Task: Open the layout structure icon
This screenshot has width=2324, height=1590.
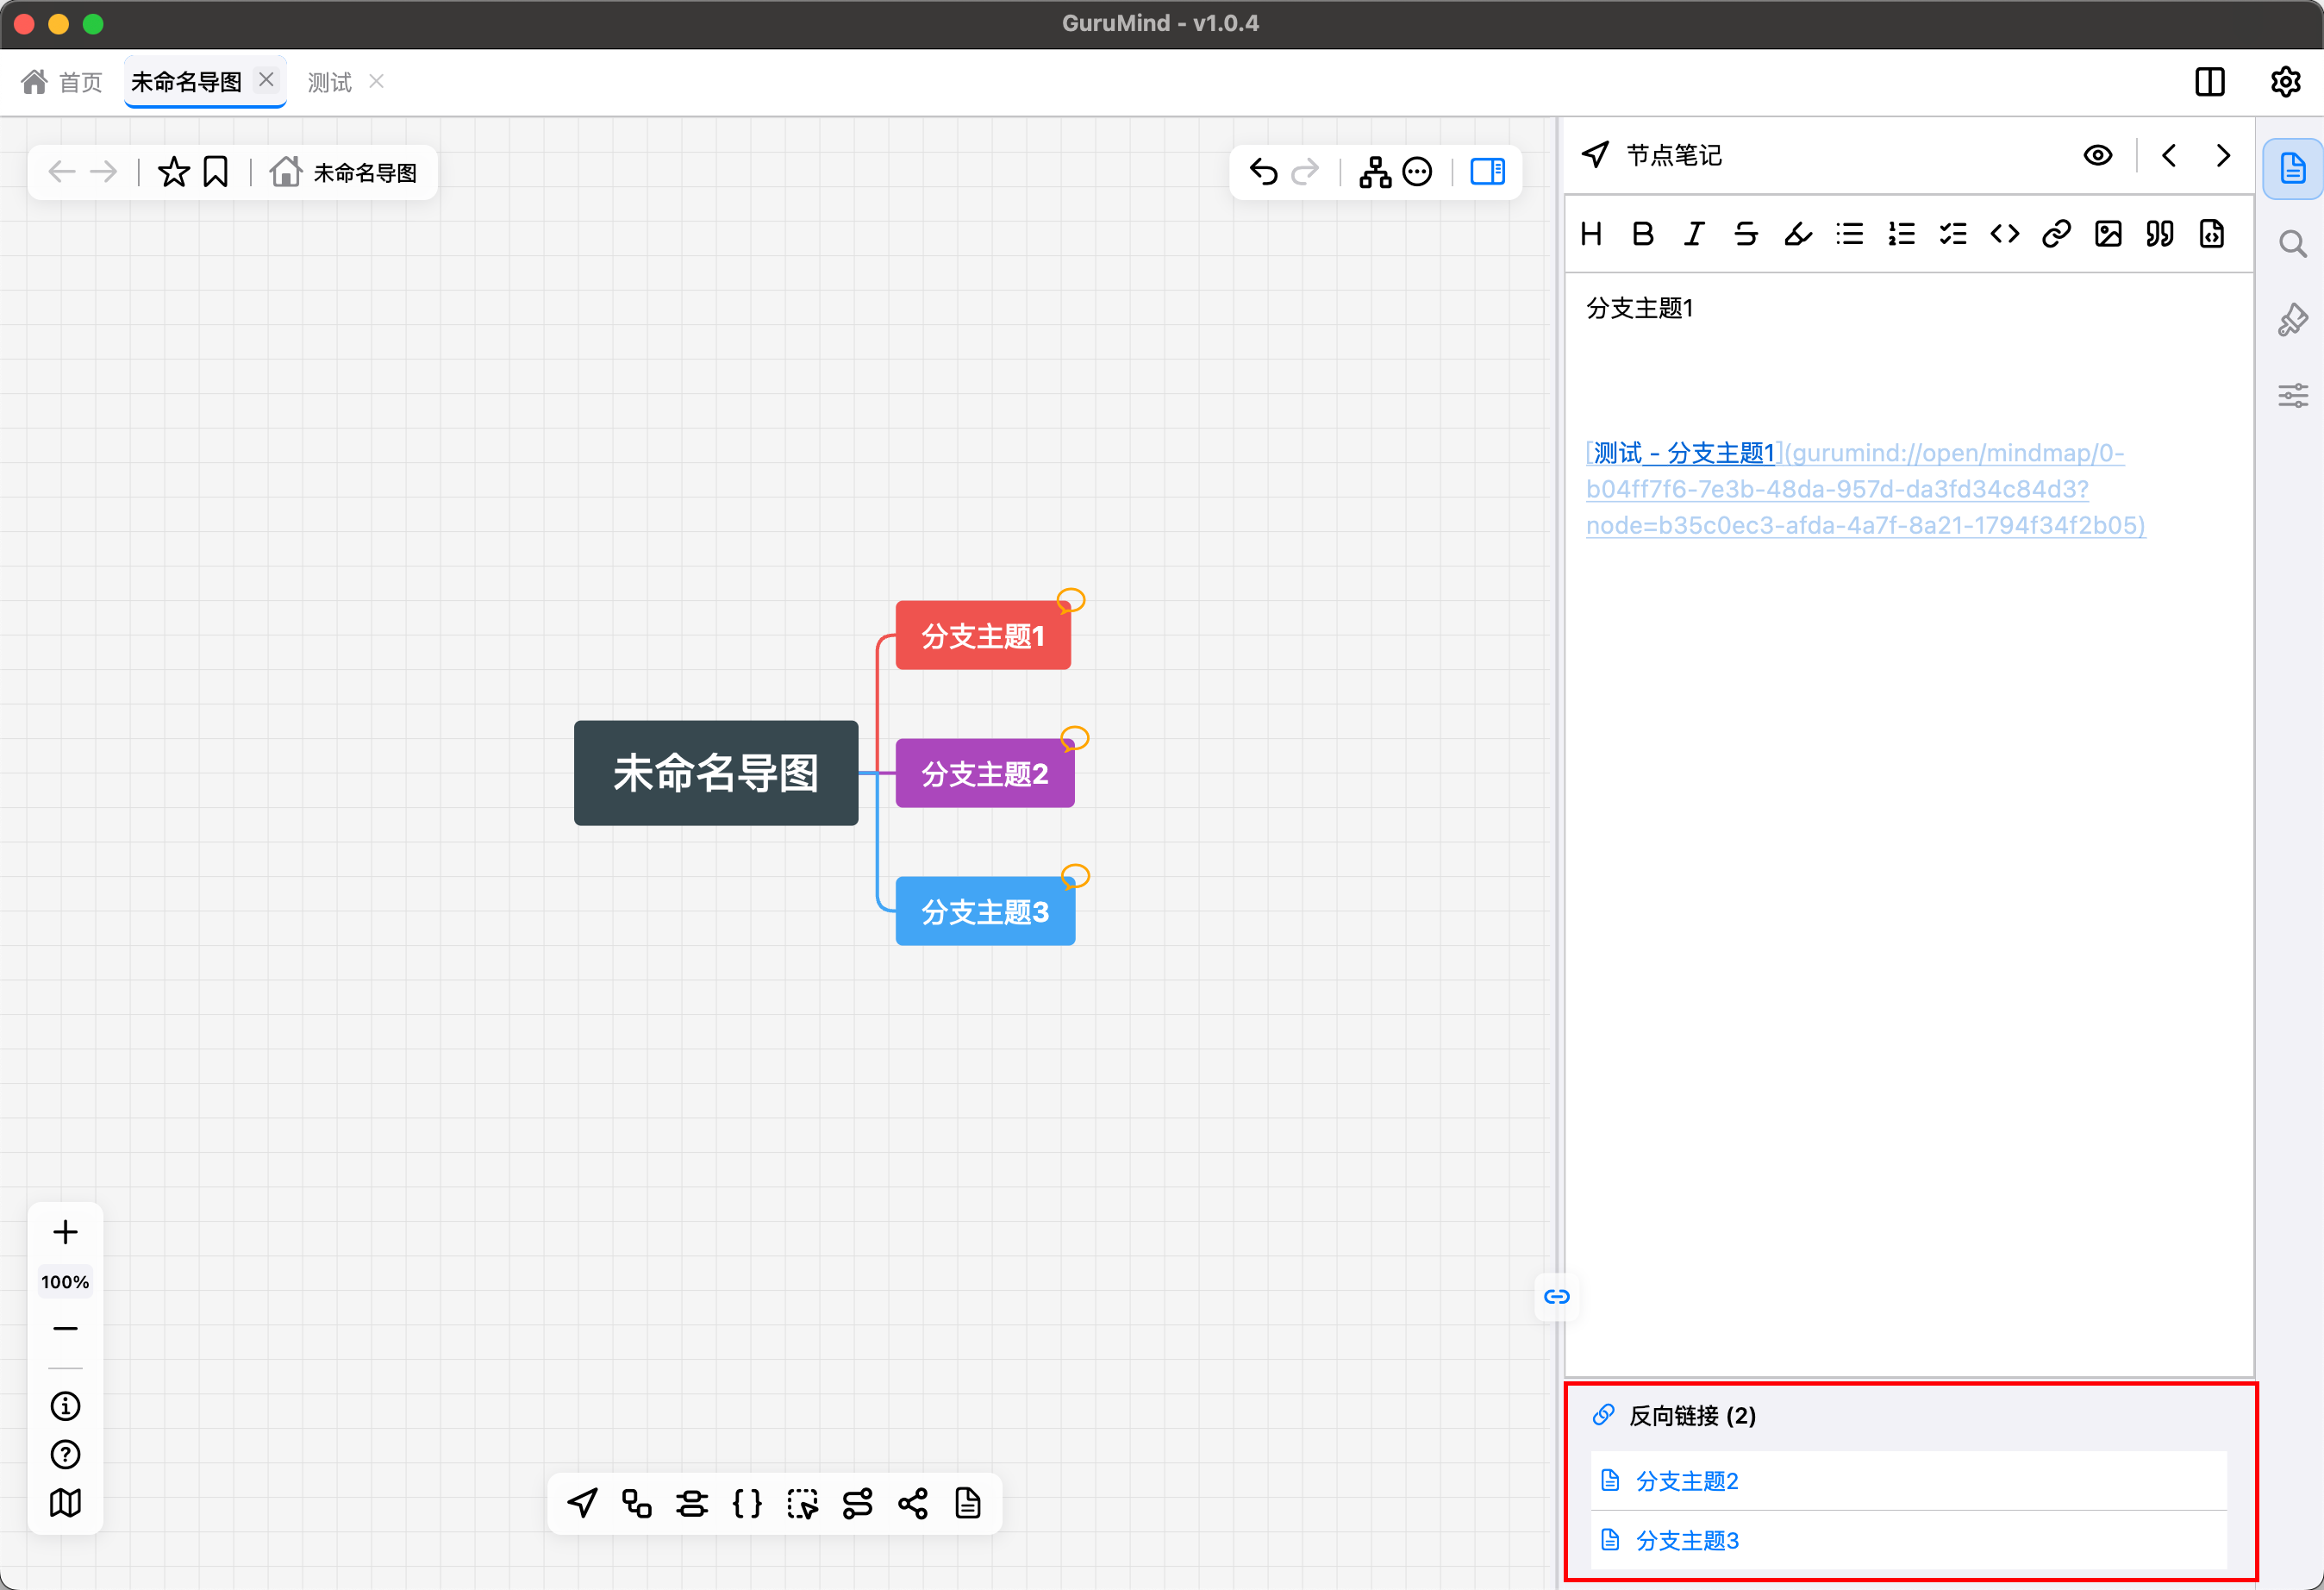Action: coord(1375,172)
